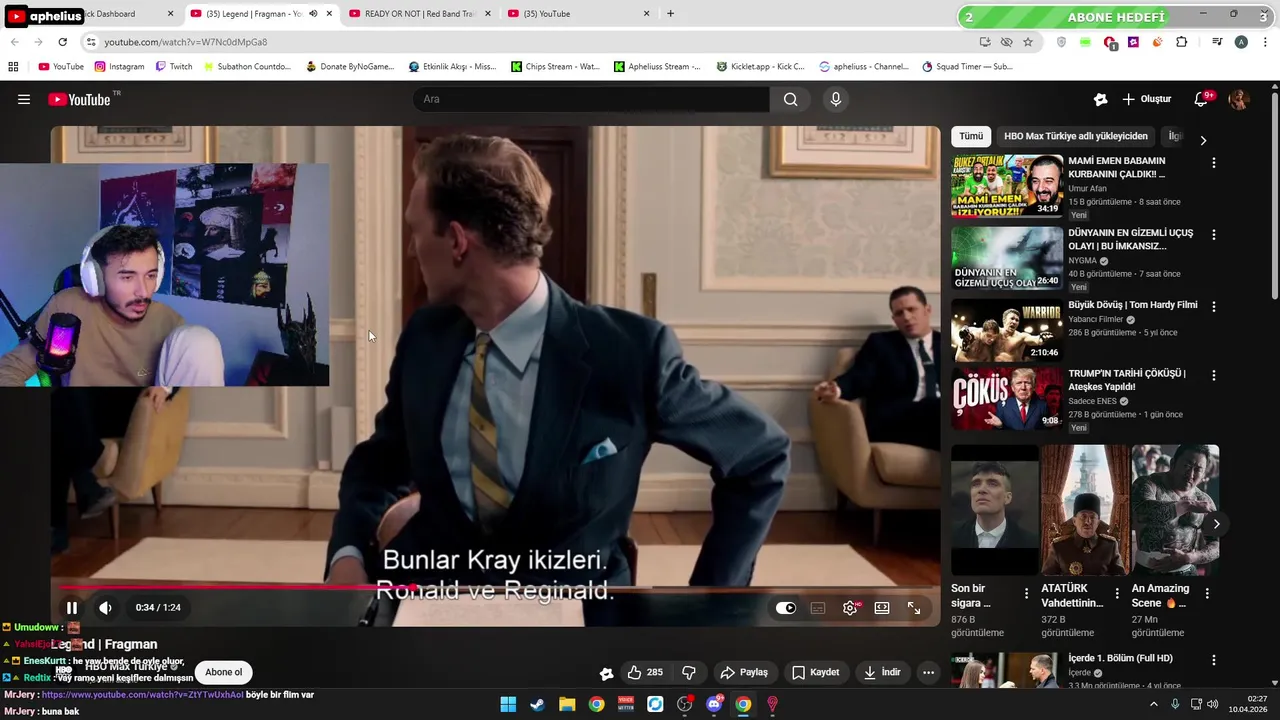Image resolution: width=1280 pixels, height=720 pixels.
Task: Open browser extensions puzzle icon
Action: (x=1181, y=42)
